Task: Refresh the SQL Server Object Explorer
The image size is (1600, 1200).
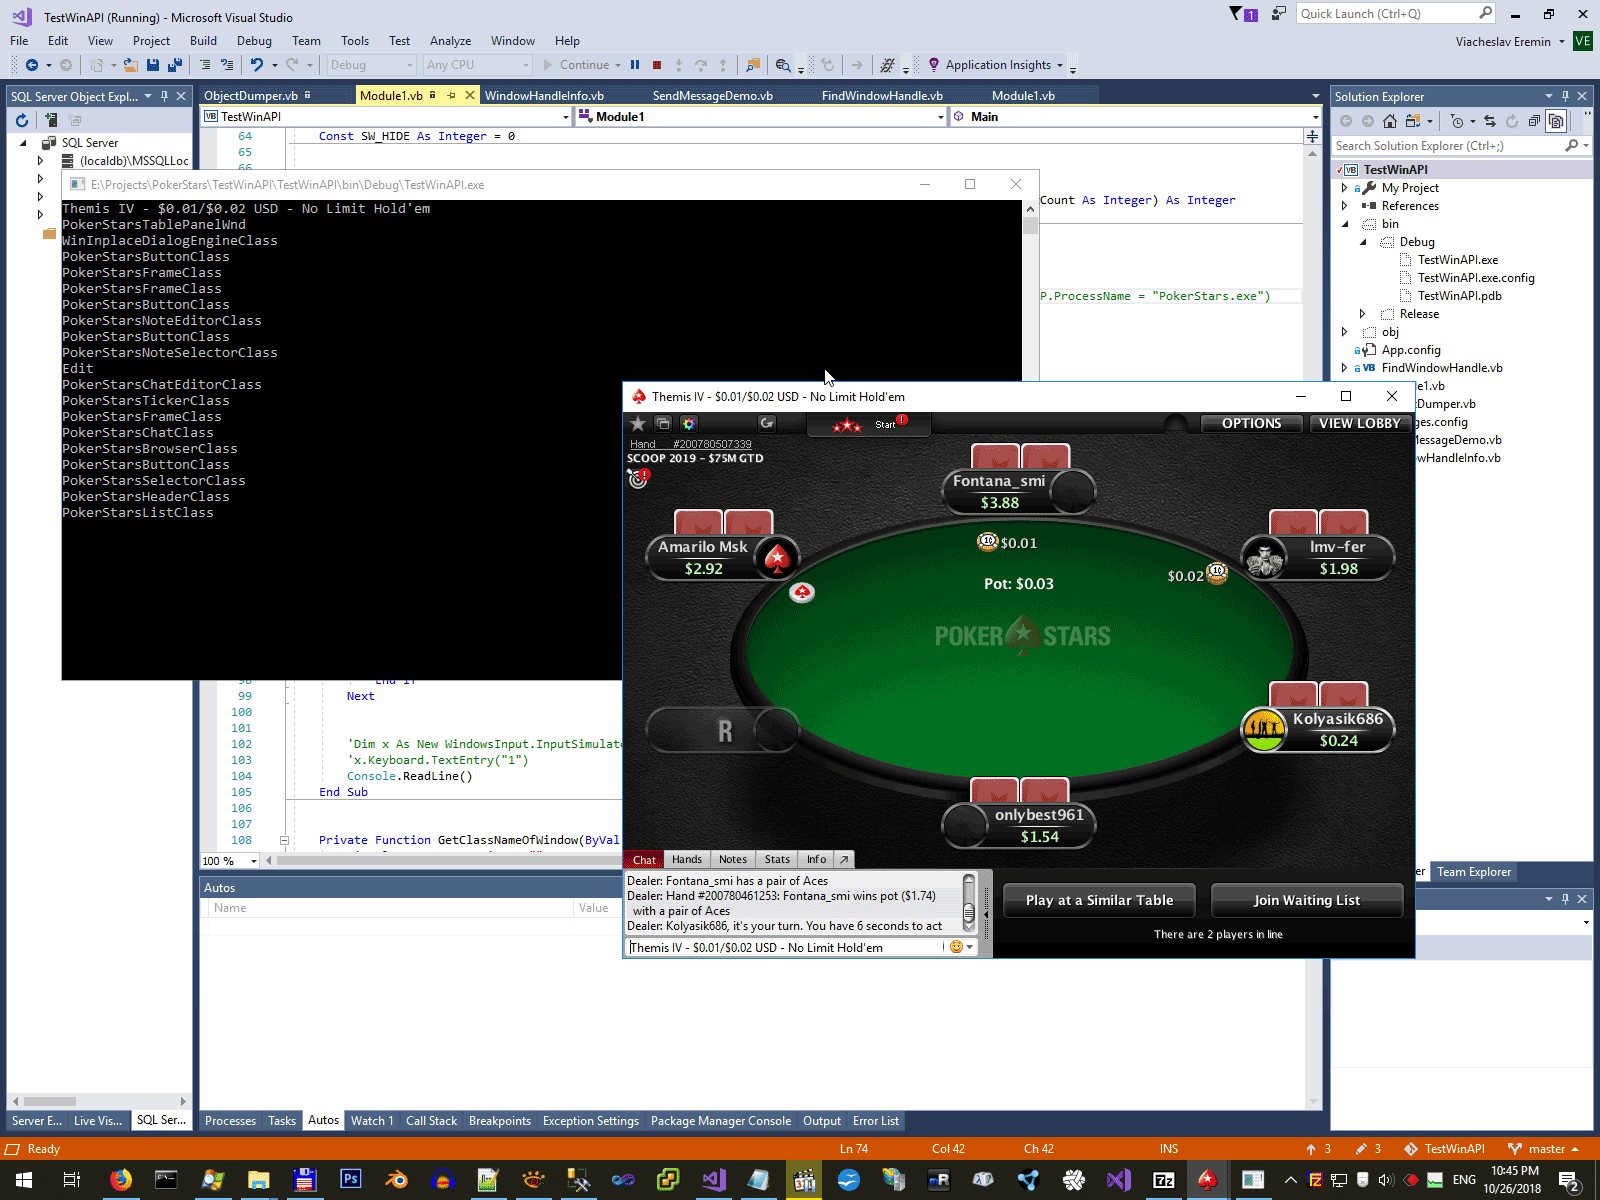Action: click(22, 120)
